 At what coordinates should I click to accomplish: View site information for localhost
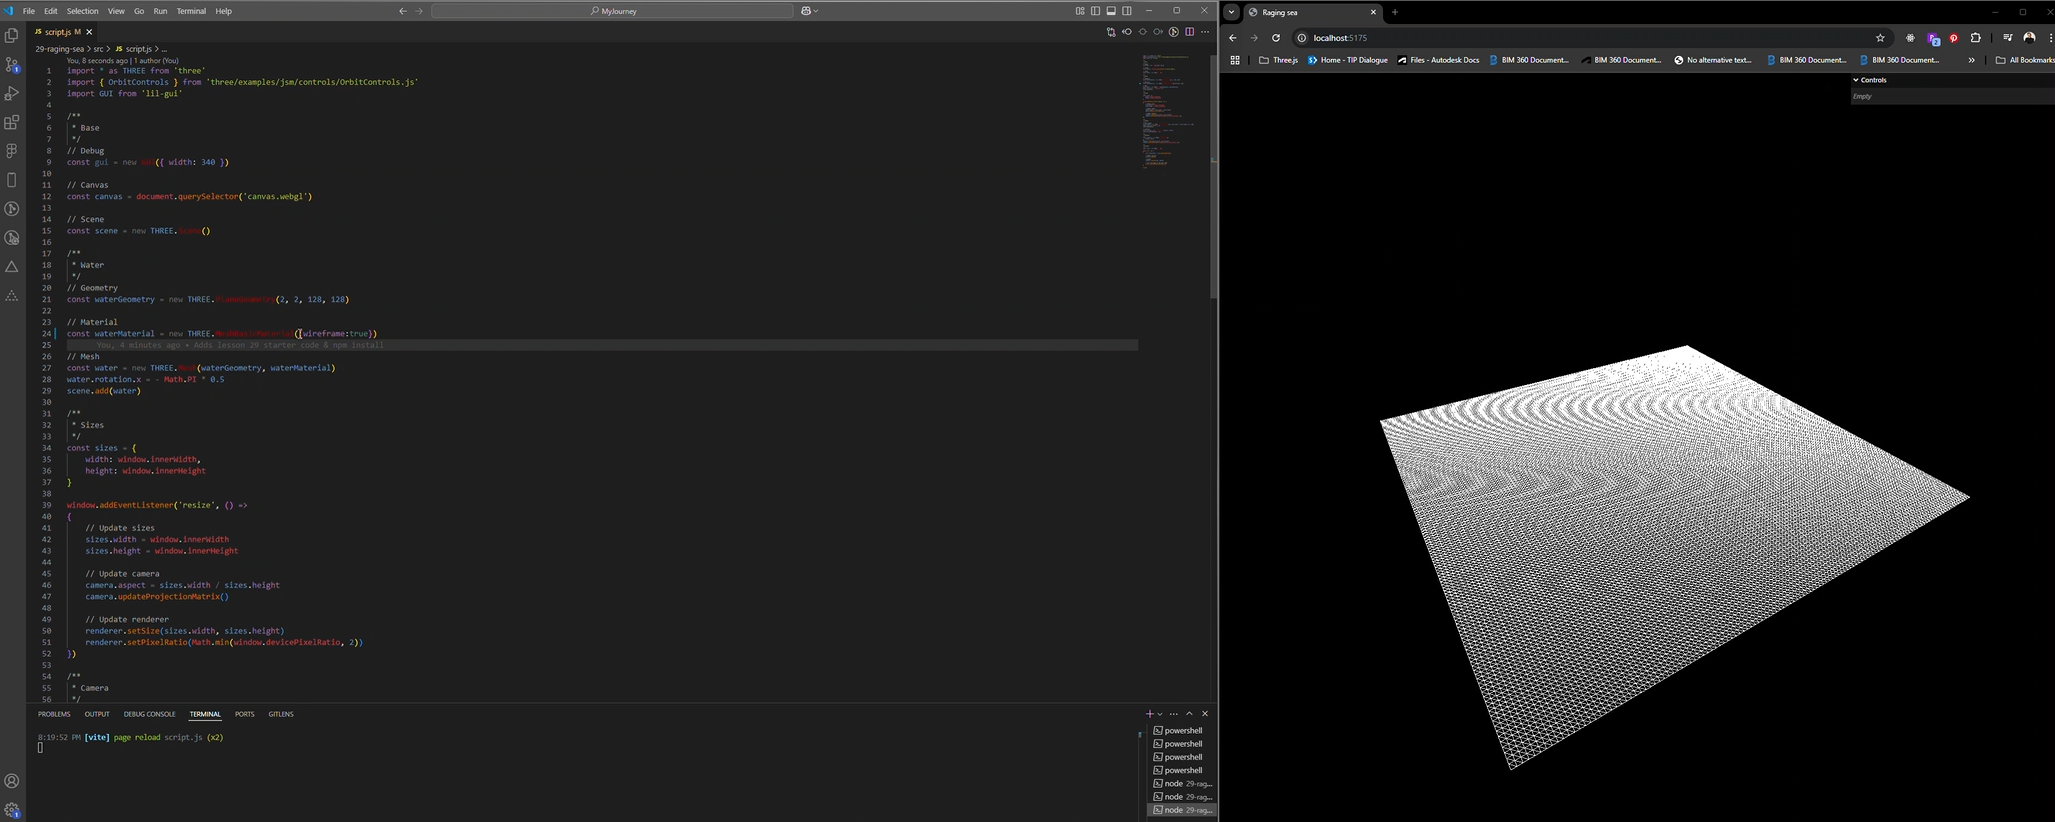(x=1302, y=38)
